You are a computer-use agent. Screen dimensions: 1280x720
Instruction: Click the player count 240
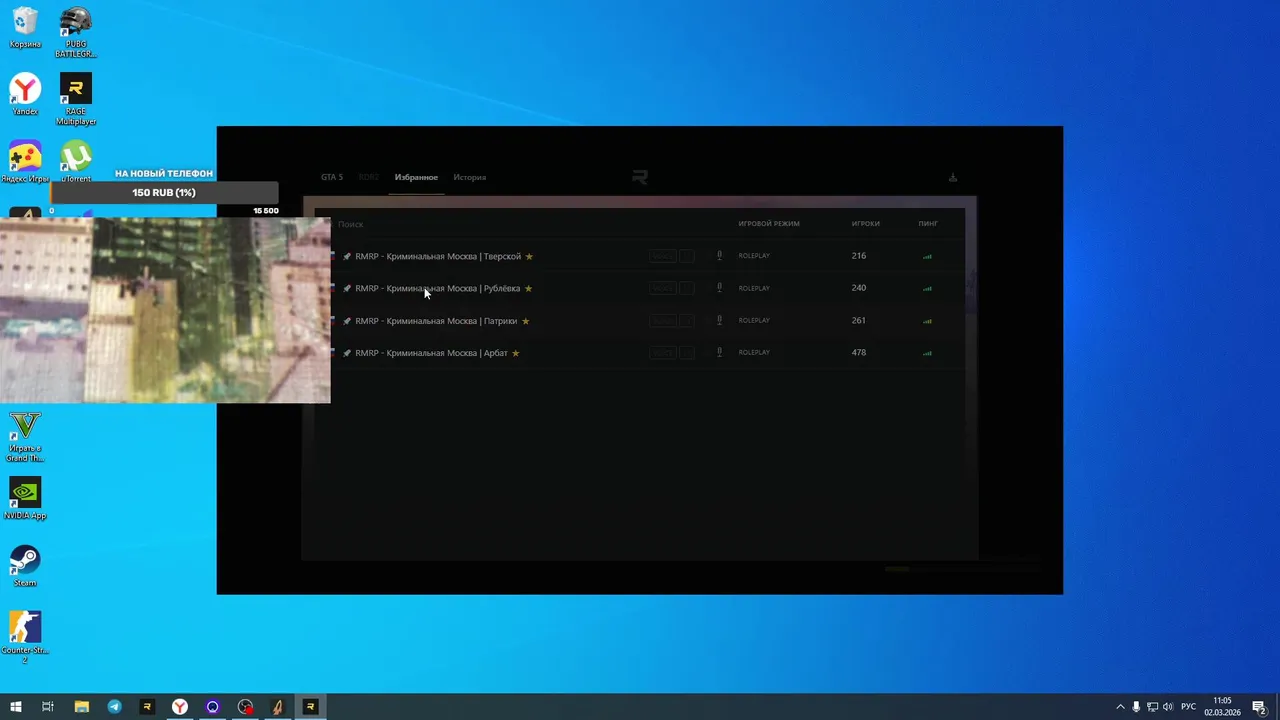(x=859, y=288)
